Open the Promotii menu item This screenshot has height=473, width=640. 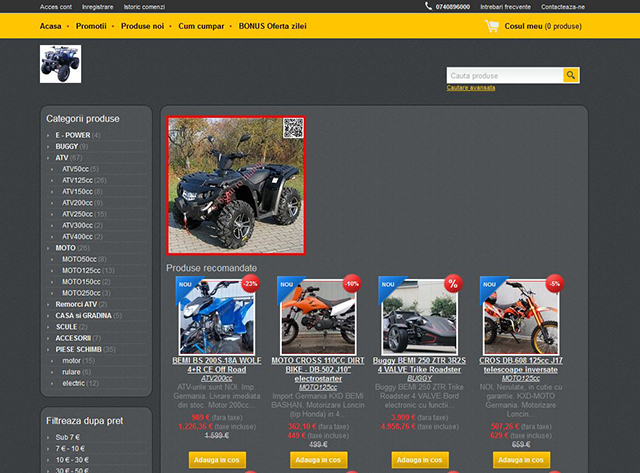pyautogui.click(x=92, y=26)
